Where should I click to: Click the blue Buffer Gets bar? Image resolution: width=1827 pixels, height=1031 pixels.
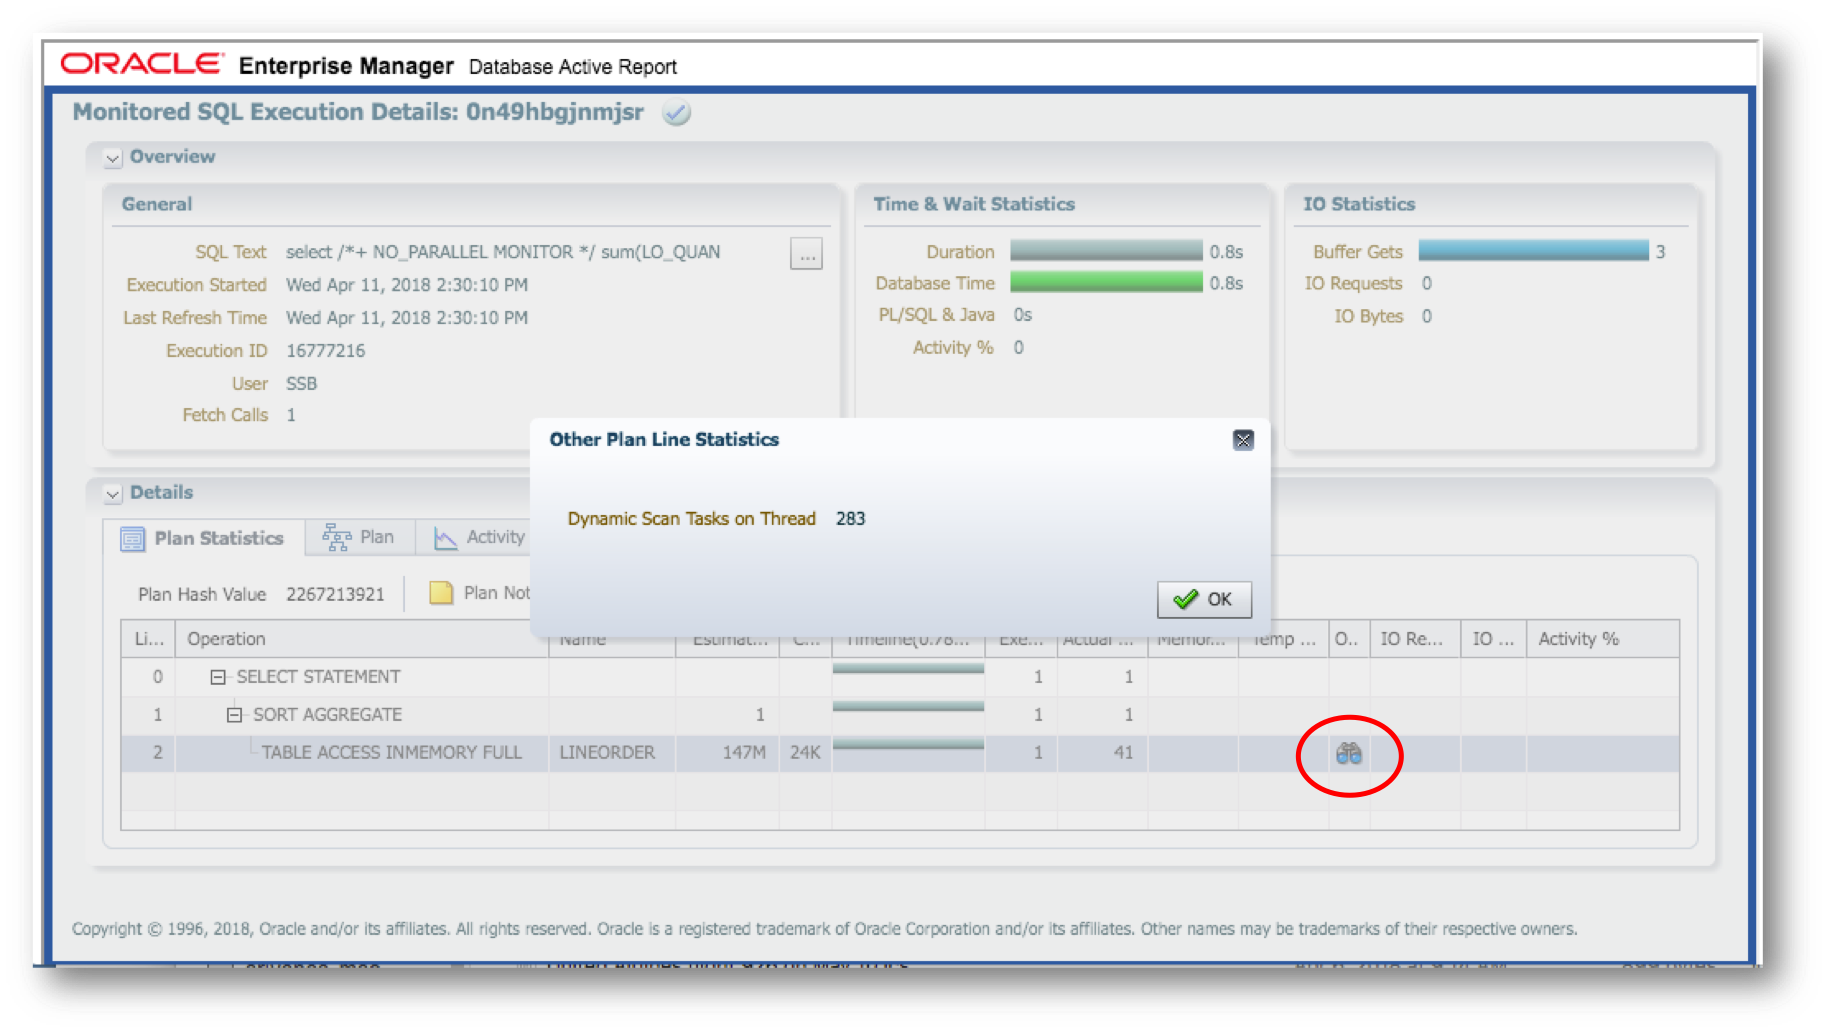coord(1533,250)
